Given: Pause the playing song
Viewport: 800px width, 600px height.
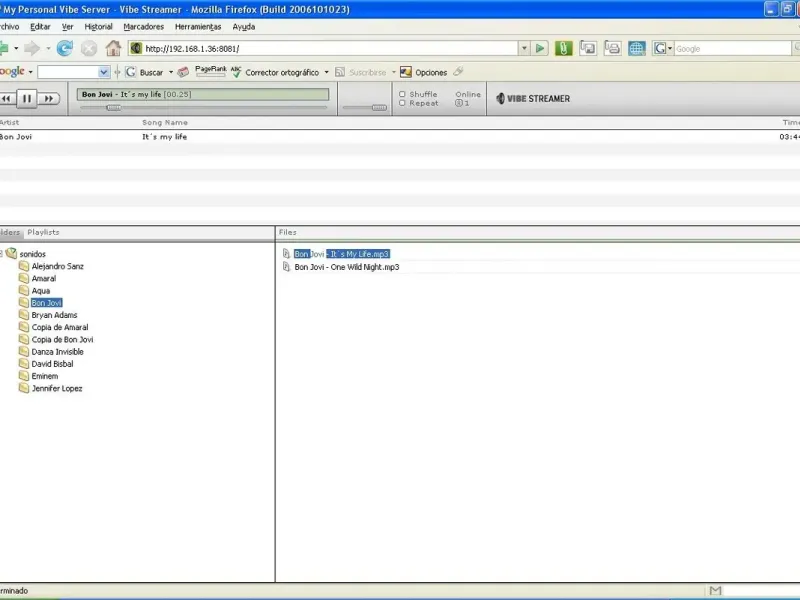Looking at the screenshot, I should point(27,98).
